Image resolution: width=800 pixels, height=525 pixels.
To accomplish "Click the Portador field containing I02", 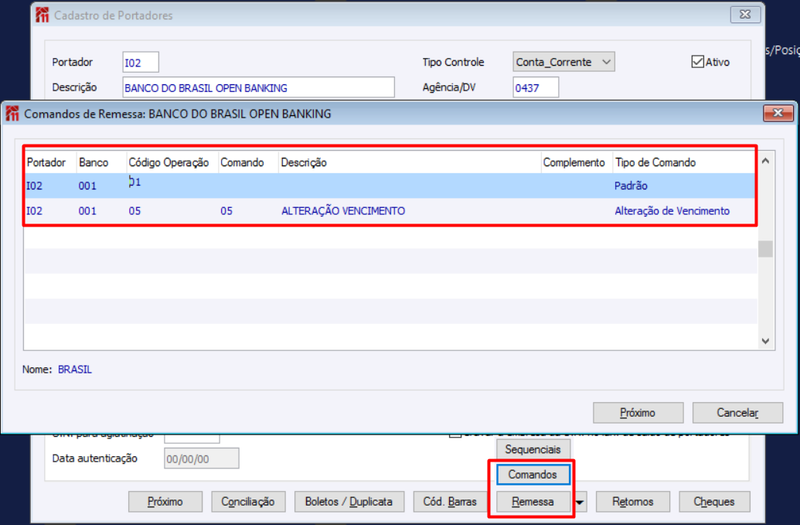I will [140, 62].
